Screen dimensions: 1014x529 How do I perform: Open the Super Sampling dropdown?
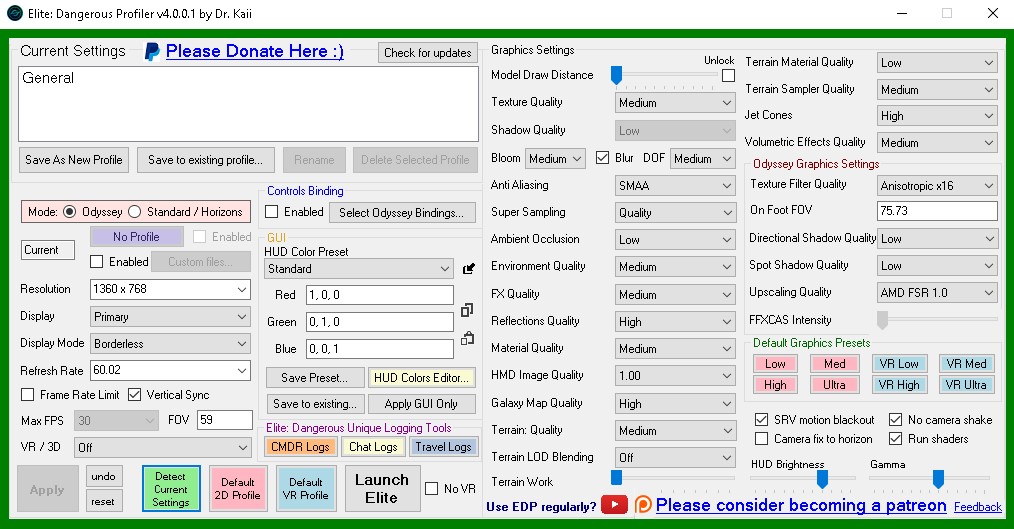pyautogui.click(x=675, y=213)
